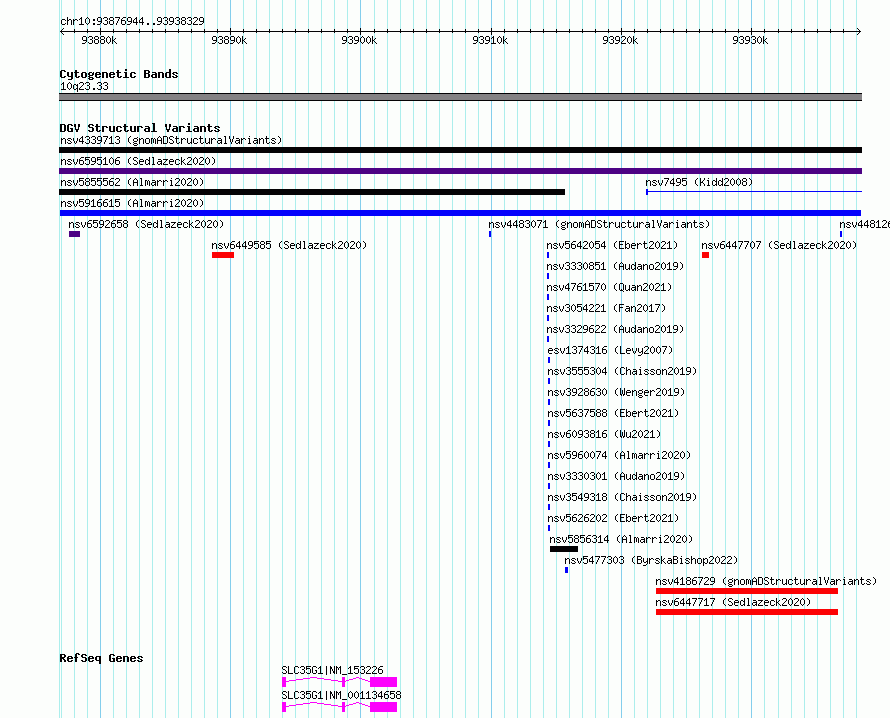Click the SLC35G1|NM_001134658 gene label
Screen dimensions: 890x718
tap(341, 695)
